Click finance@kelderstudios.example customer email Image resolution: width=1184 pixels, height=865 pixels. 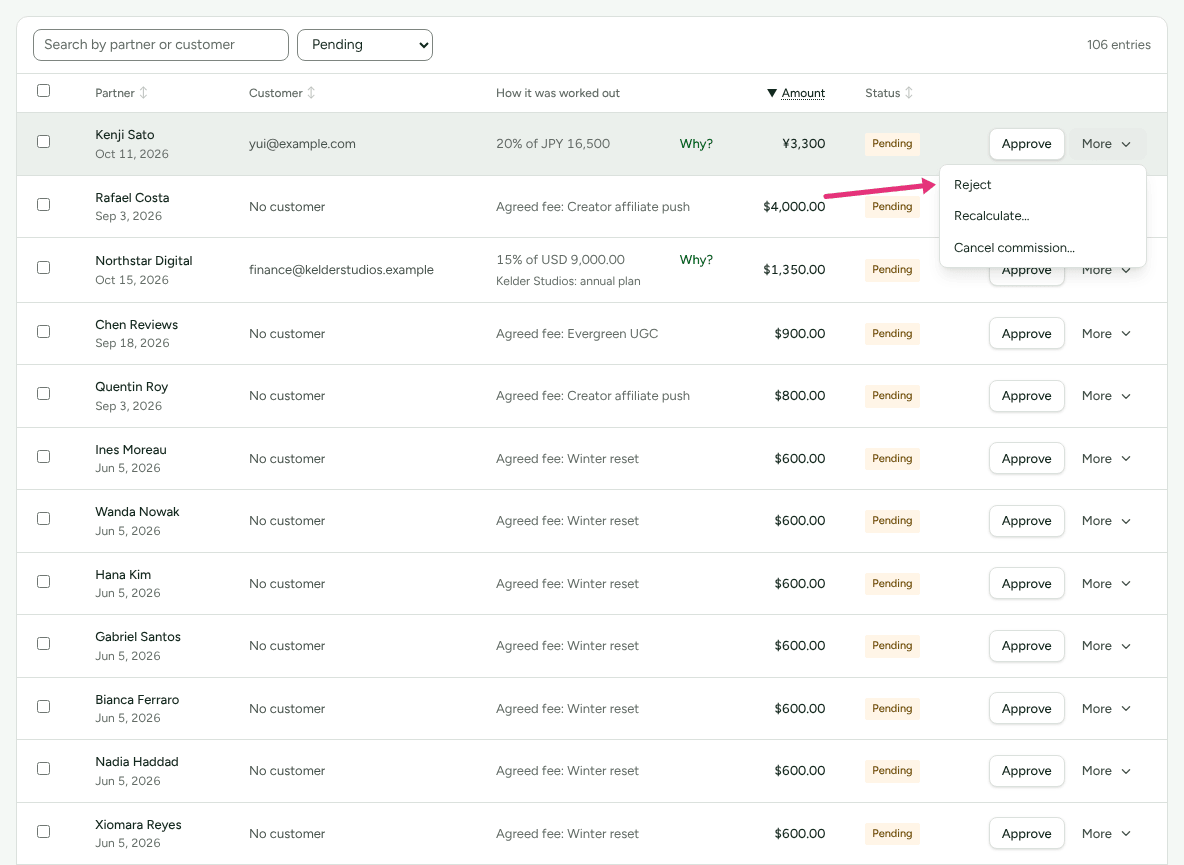coord(341,269)
